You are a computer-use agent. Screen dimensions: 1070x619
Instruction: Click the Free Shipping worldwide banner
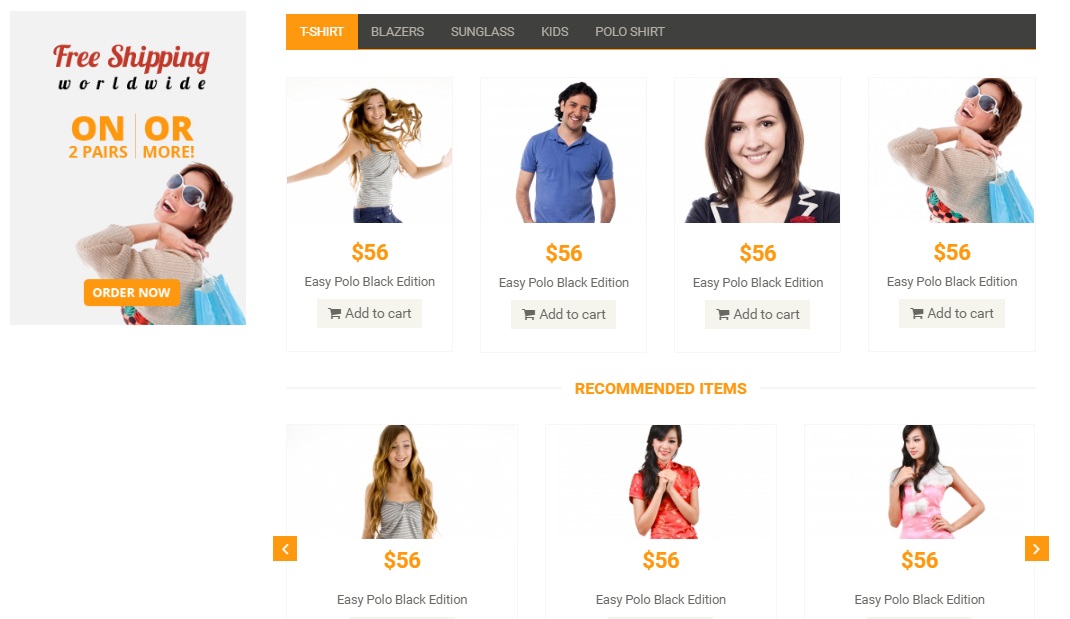coord(128,168)
